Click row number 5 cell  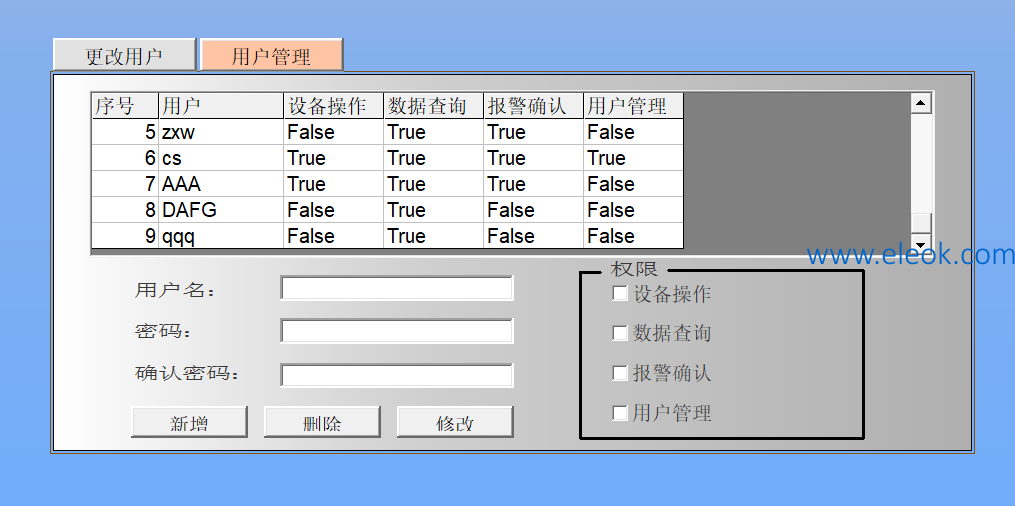[125, 132]
